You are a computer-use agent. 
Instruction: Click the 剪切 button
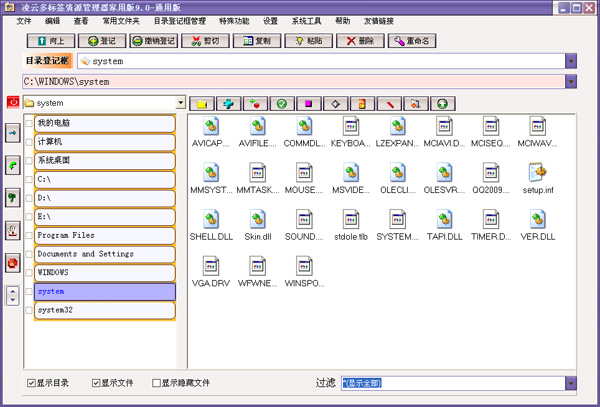(x=205, y=41)
